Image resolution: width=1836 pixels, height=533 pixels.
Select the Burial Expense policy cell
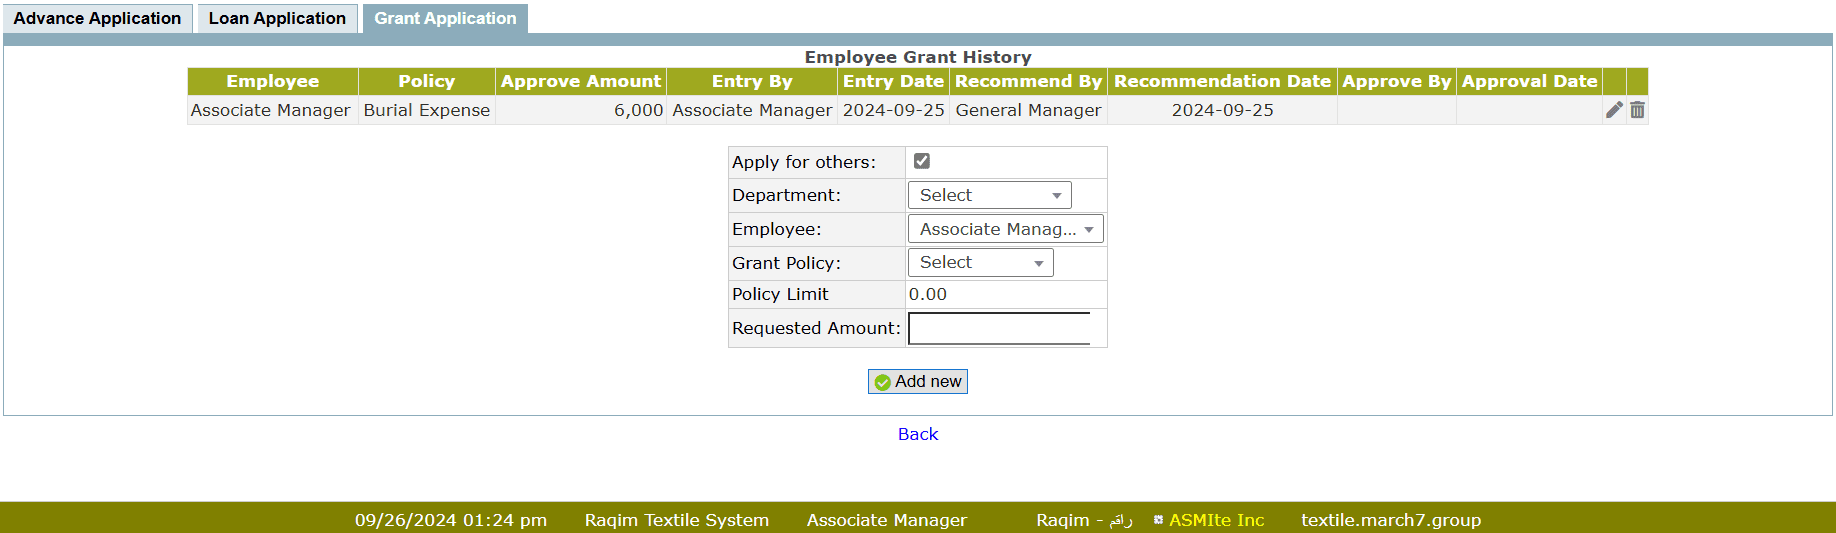(x=426, y=110)
